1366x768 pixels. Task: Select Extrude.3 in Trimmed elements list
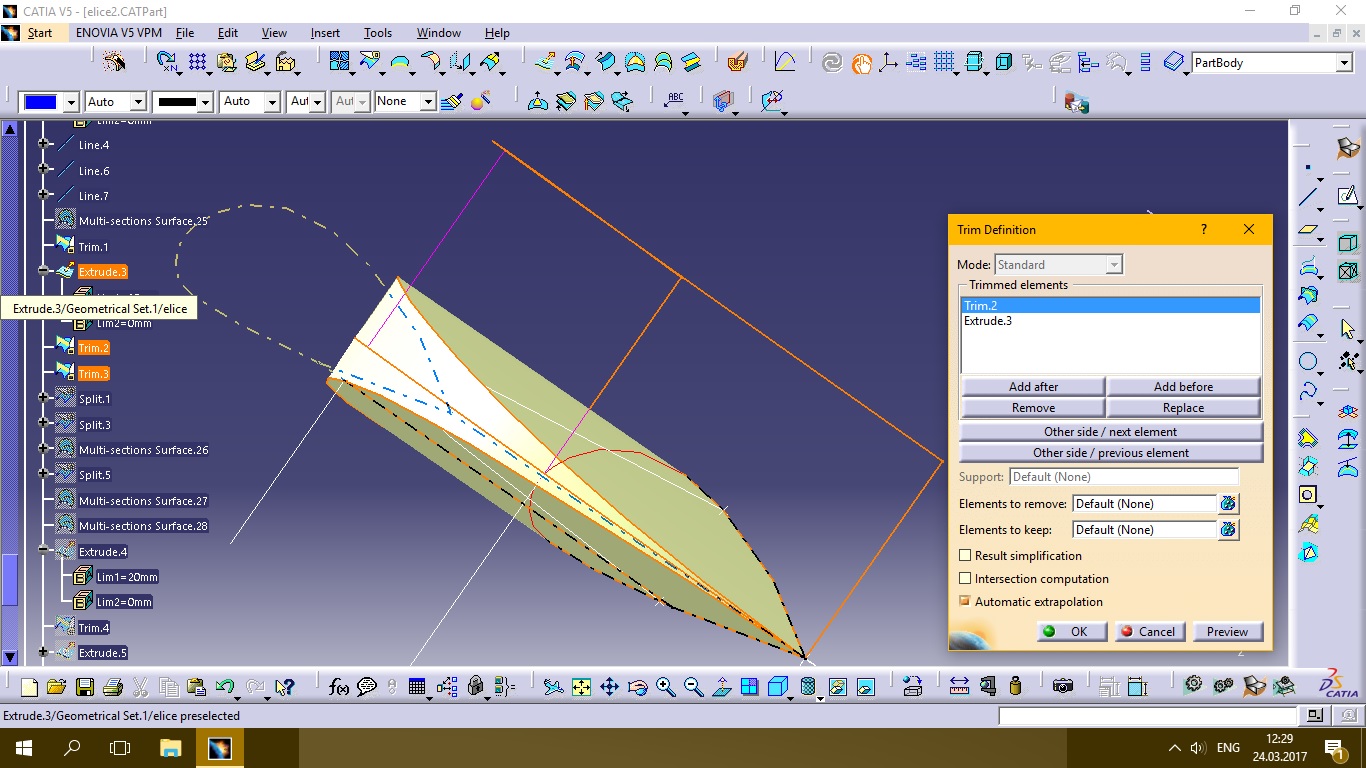(x=1110, y=321)
